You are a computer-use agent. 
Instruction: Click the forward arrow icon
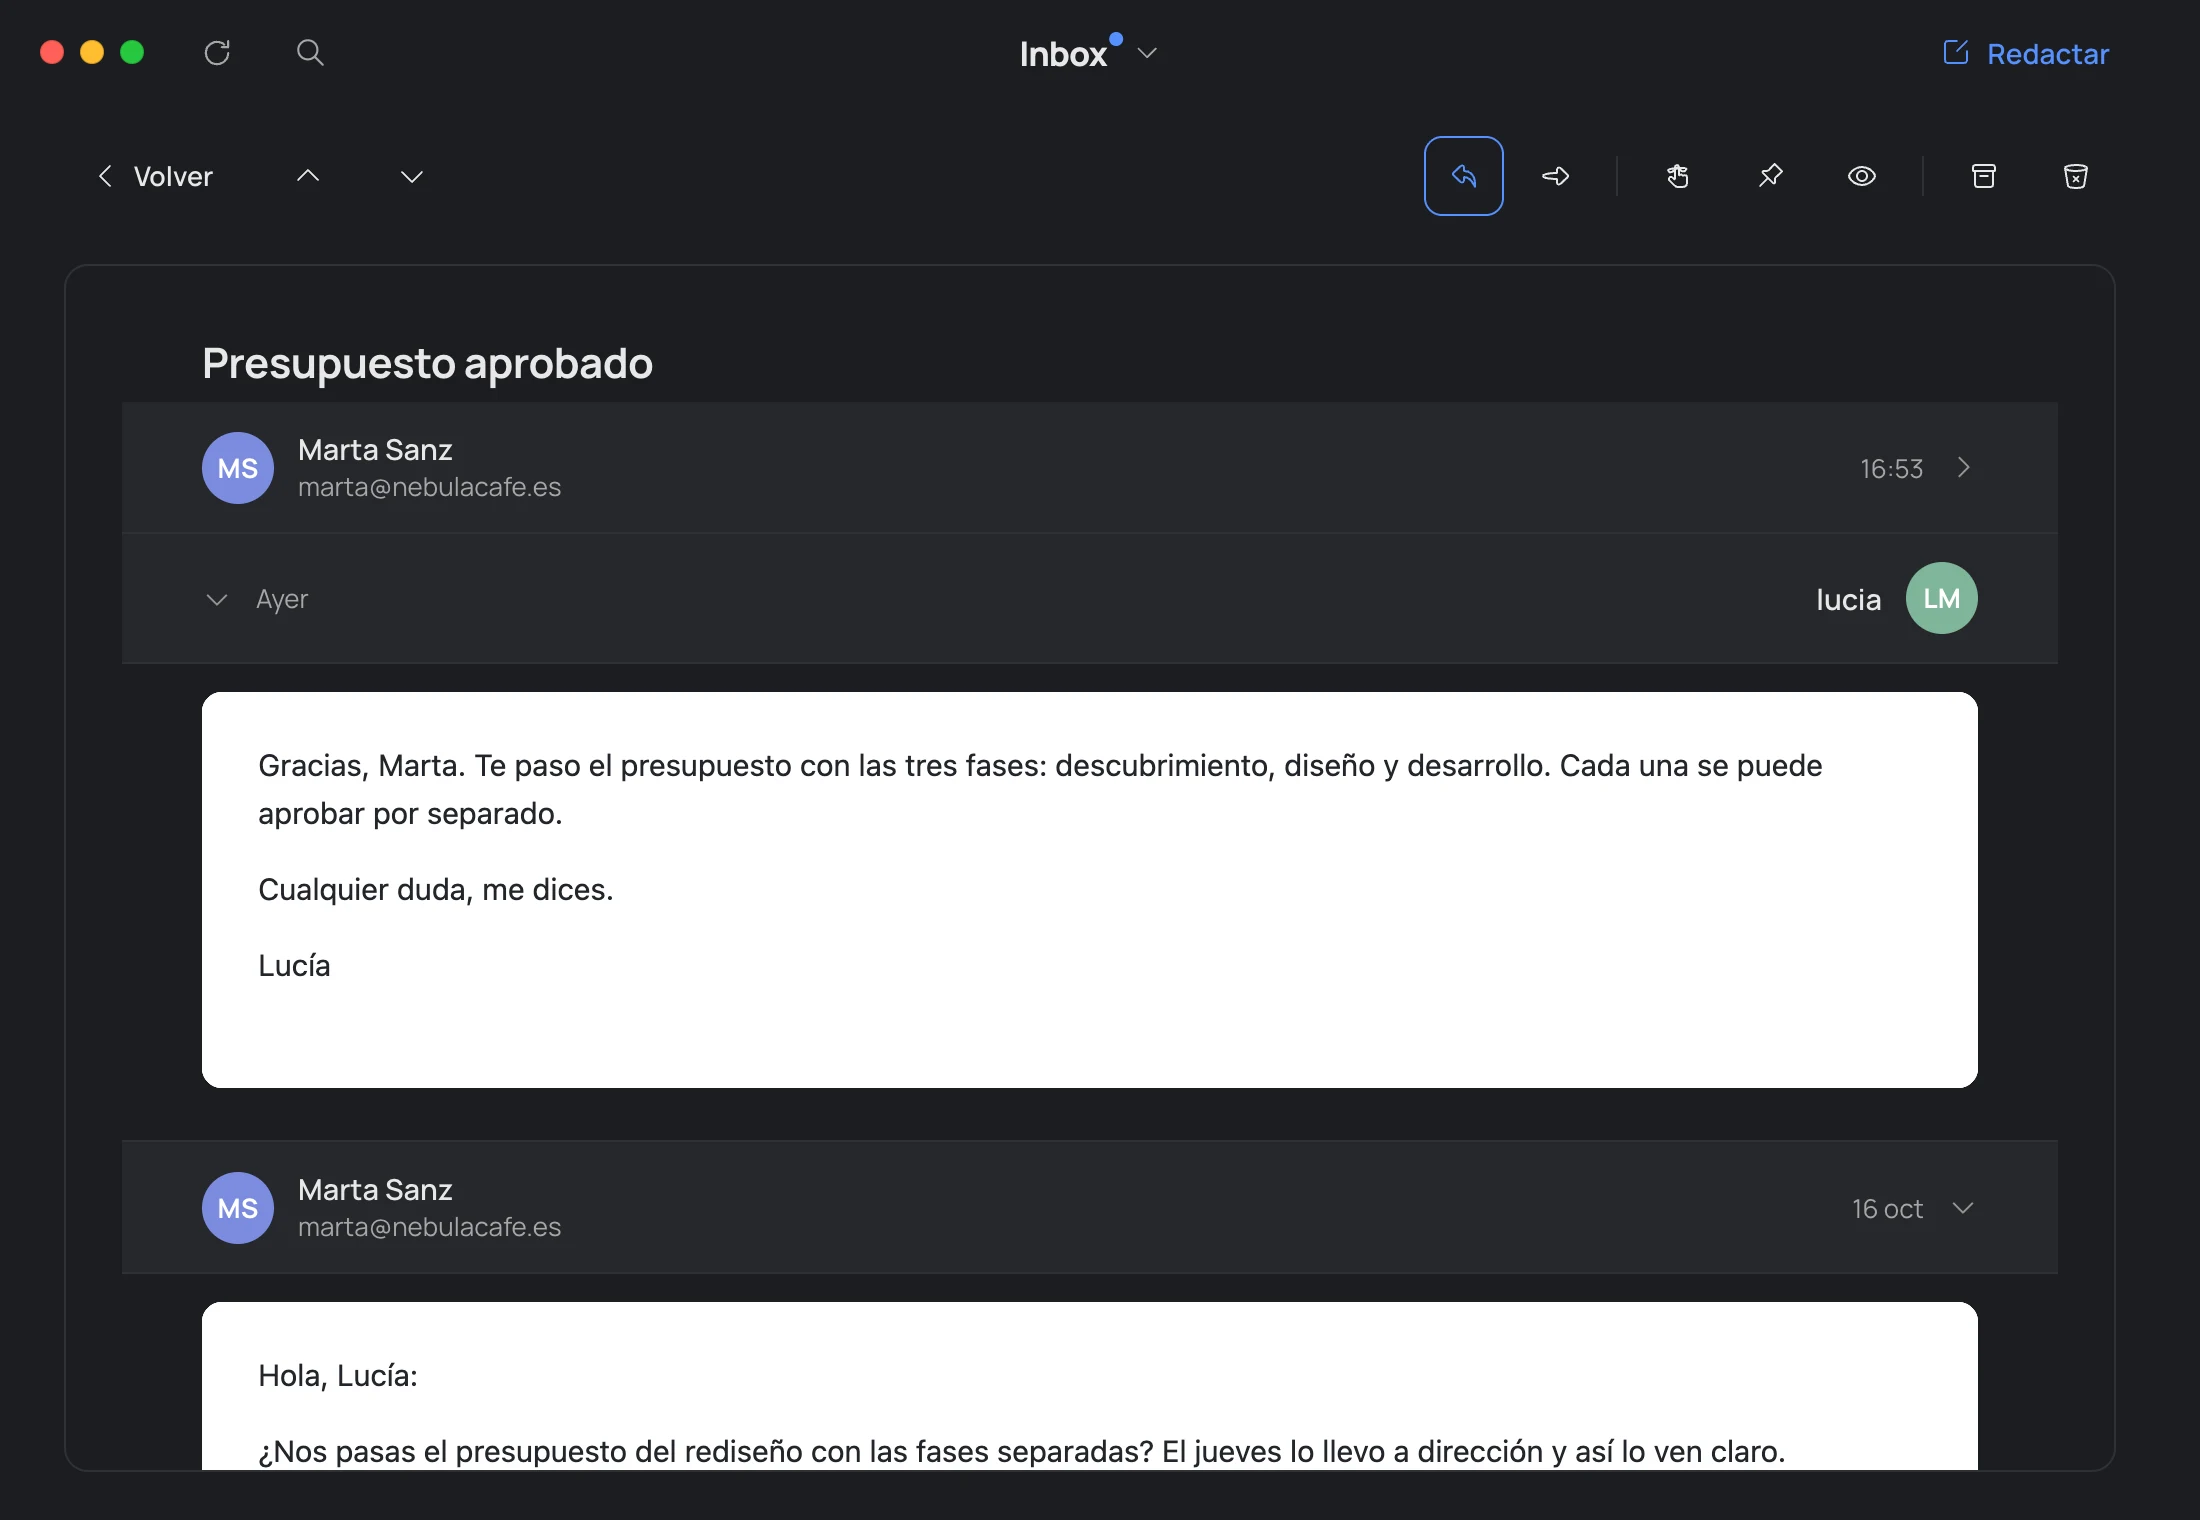[x=1556, y=176]
